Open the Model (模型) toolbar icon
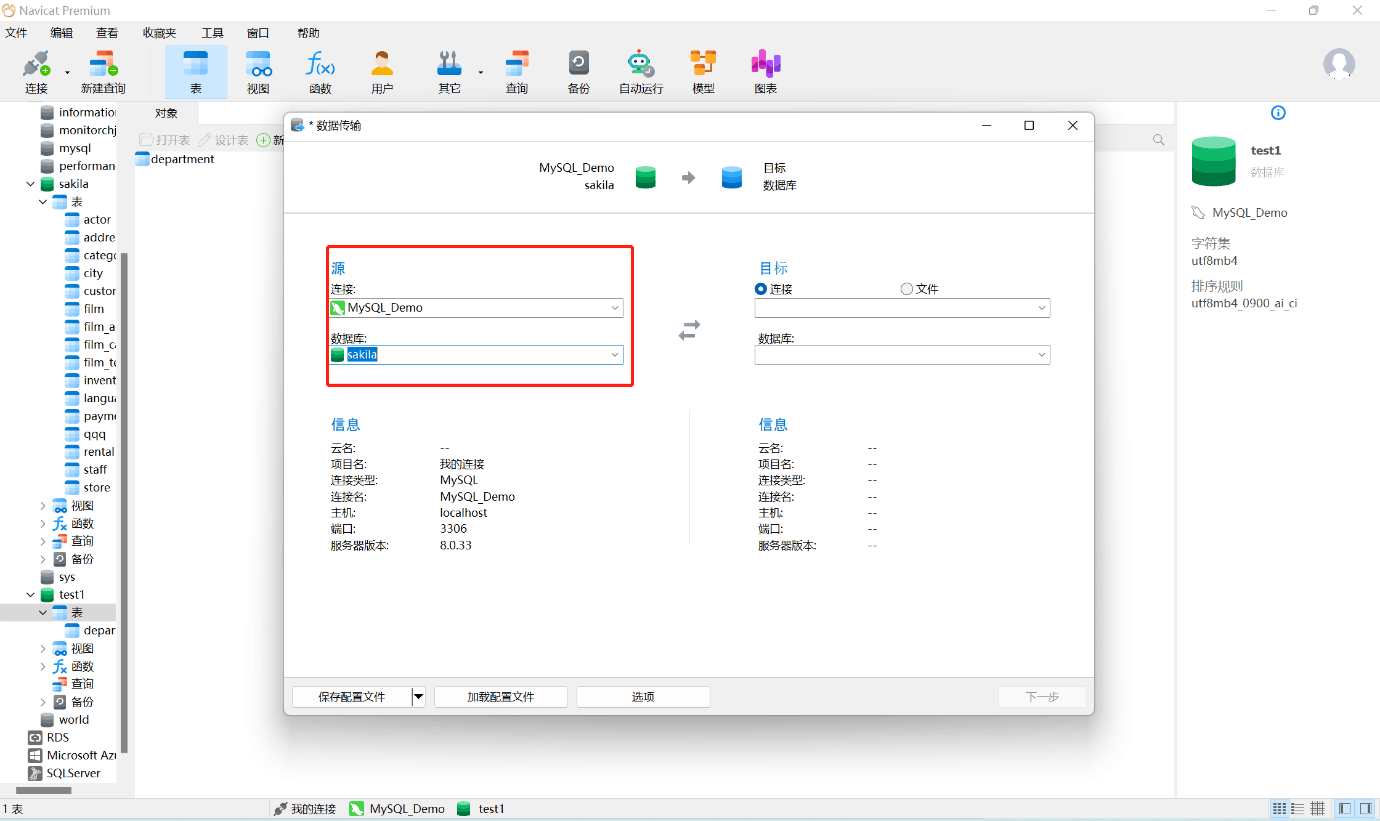The image size is (1380, 821). click(x=703, y=72)
